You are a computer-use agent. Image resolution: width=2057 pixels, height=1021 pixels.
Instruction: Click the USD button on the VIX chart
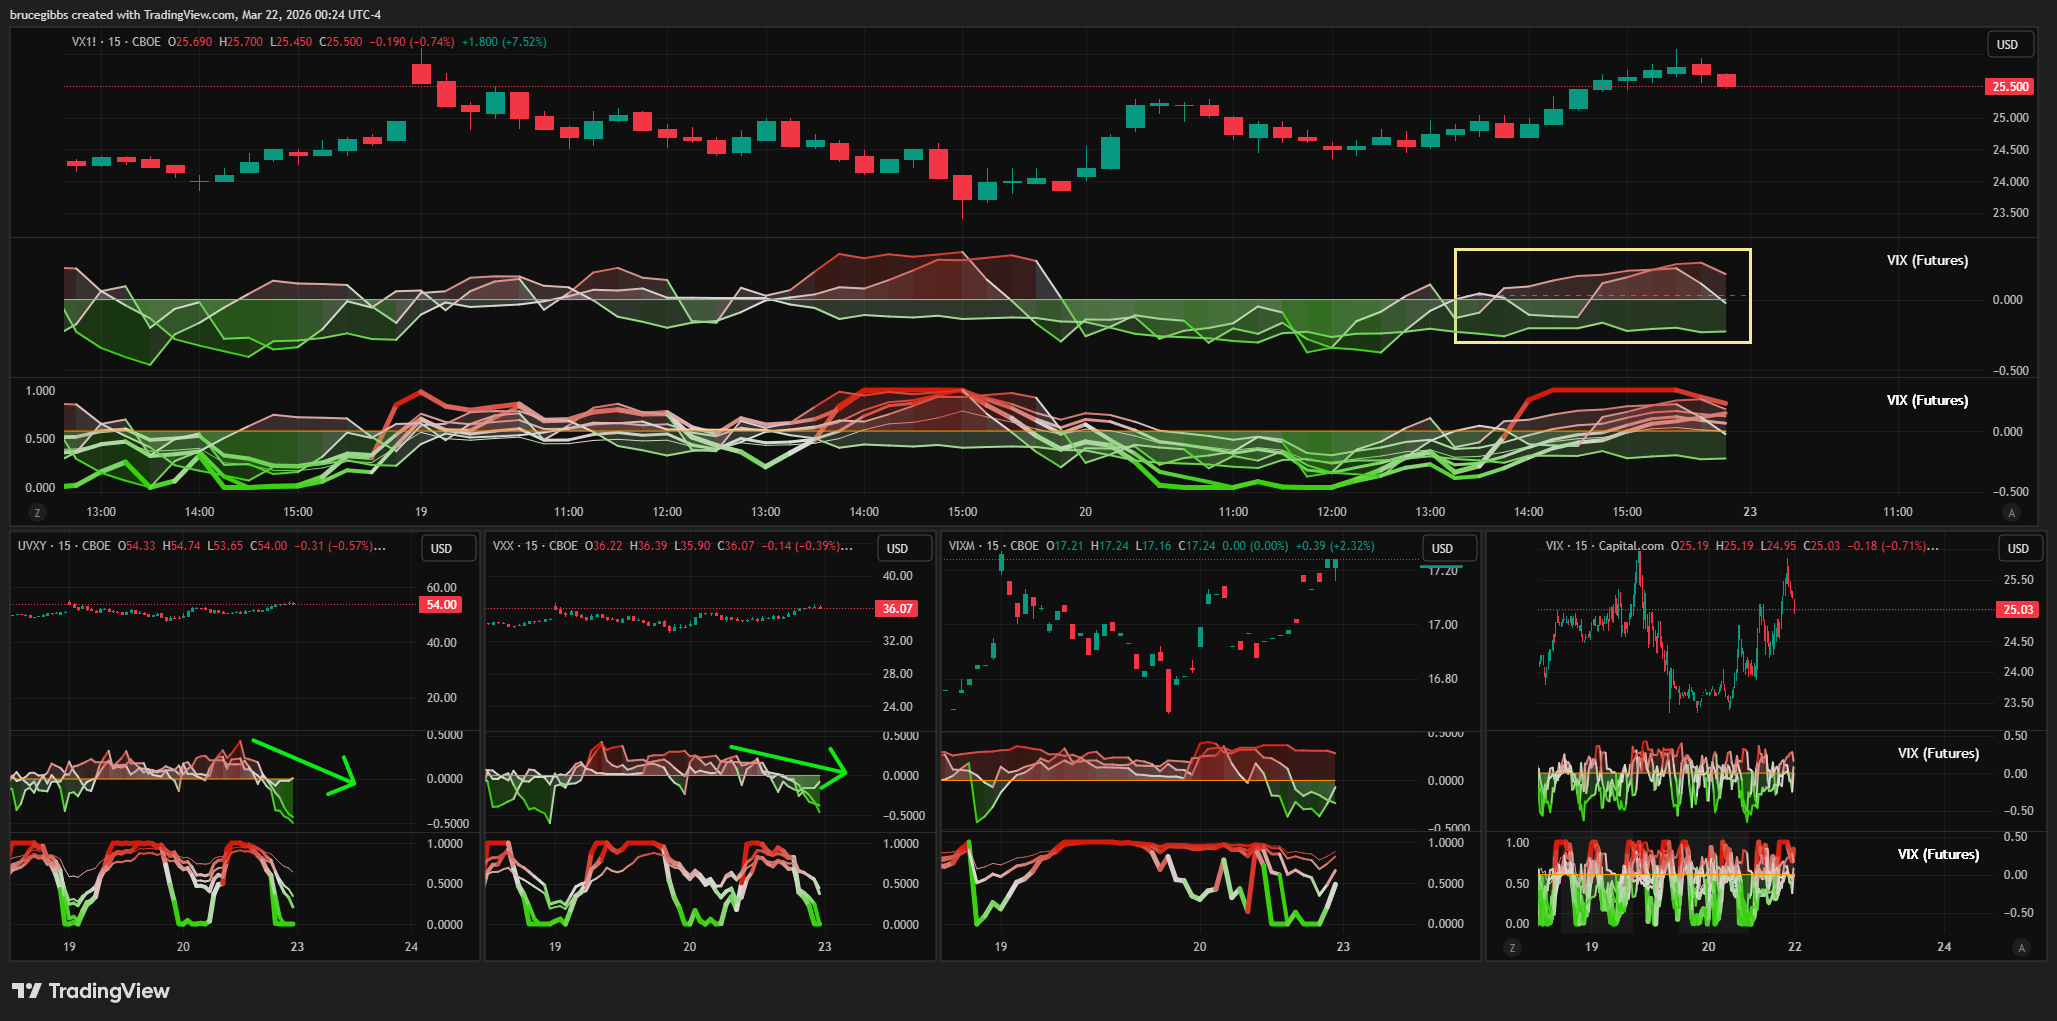(x=2018, y=549)
